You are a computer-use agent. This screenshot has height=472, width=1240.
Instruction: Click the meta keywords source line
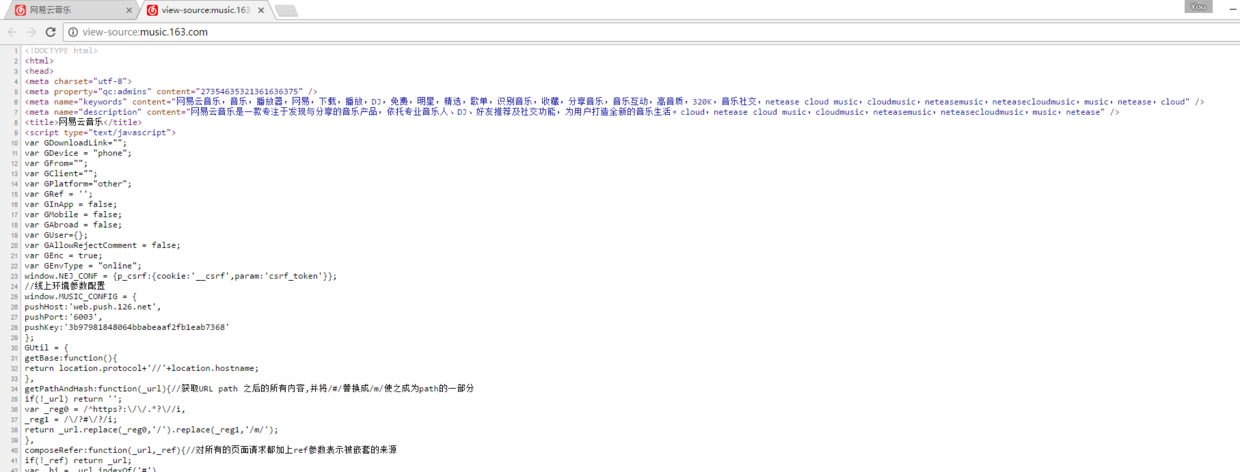click(x=614, y=101)
